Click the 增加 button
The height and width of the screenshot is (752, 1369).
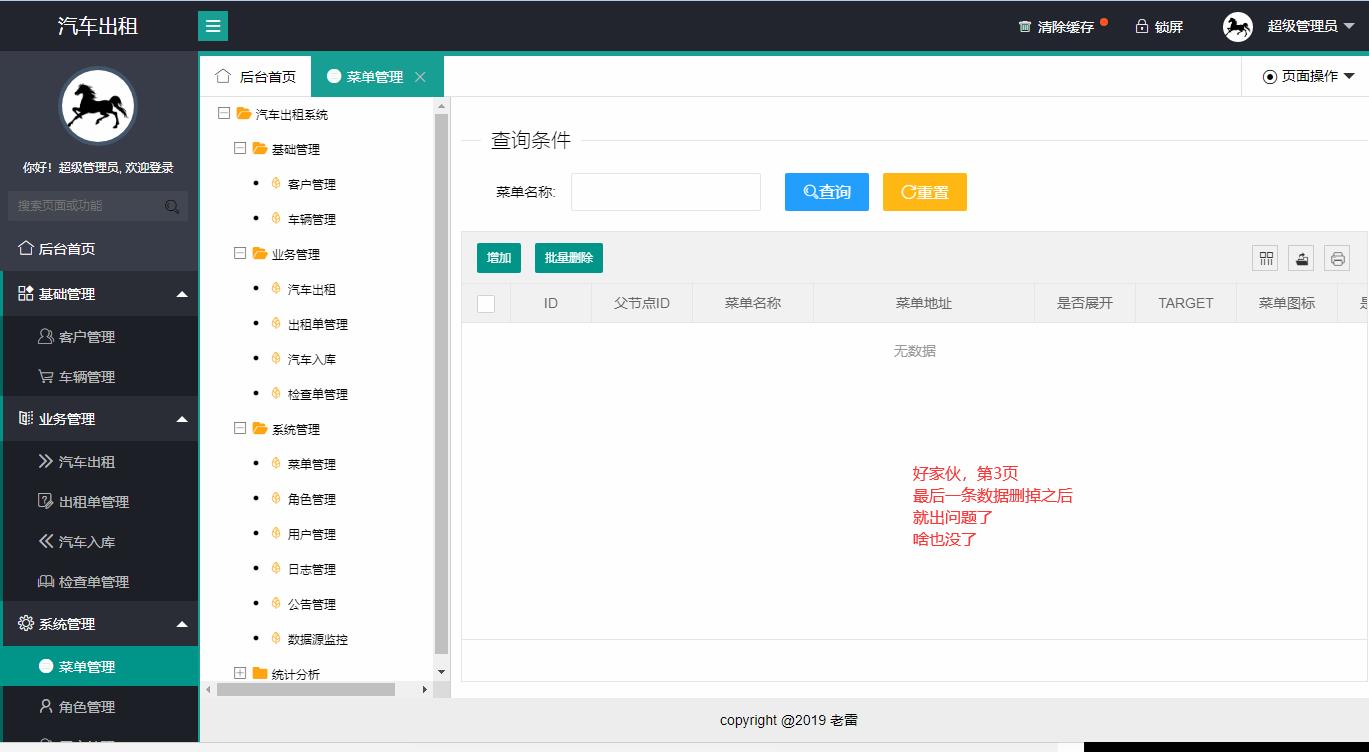[x=499, y=258]
